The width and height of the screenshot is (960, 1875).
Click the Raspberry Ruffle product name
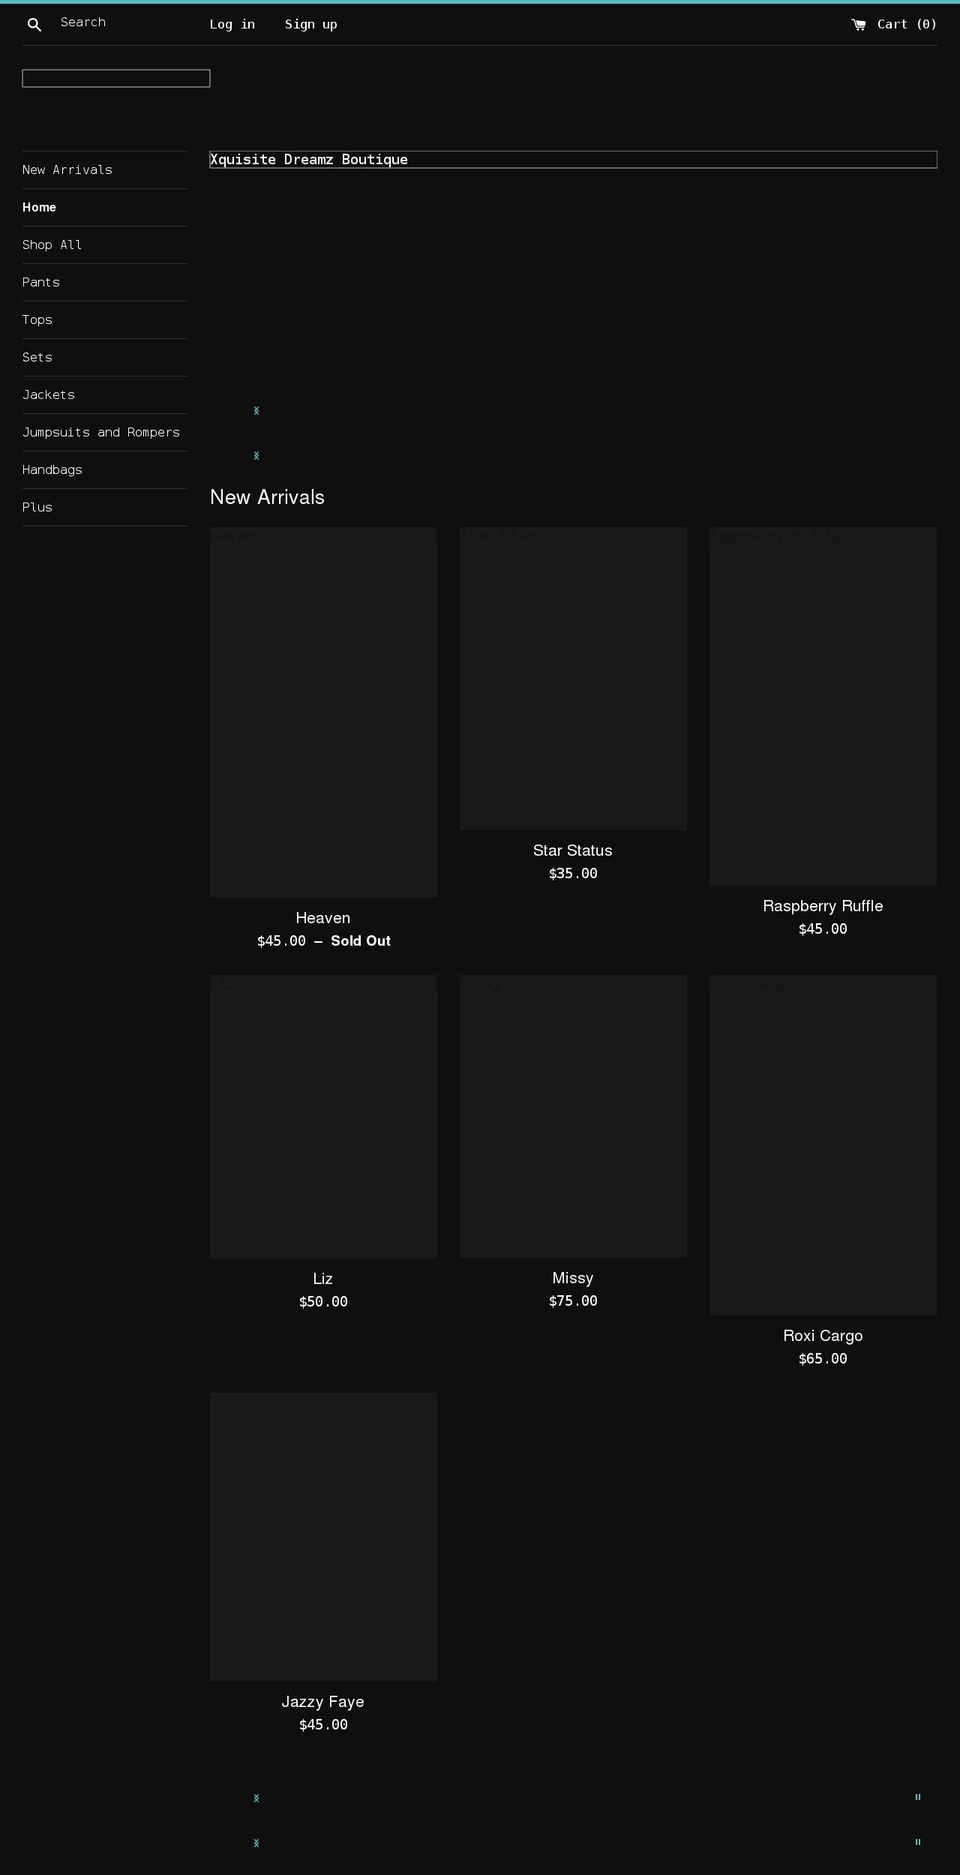point(822,906)
